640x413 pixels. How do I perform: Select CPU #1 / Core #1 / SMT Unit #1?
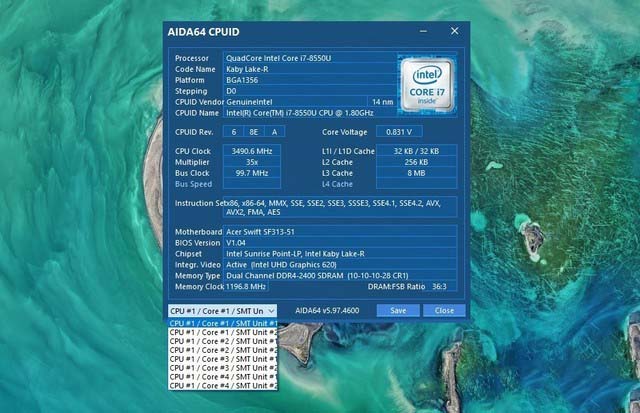[x=223, y=323]
